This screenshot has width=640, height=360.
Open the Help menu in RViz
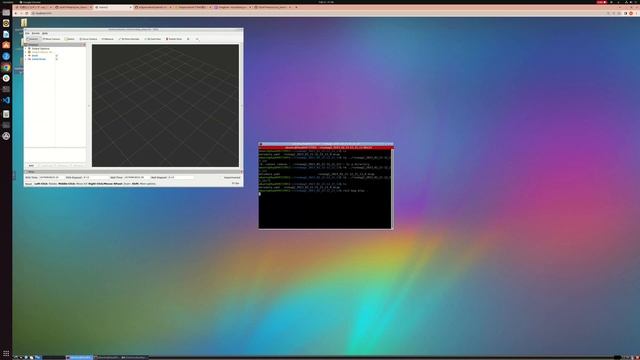pos(45,33)
